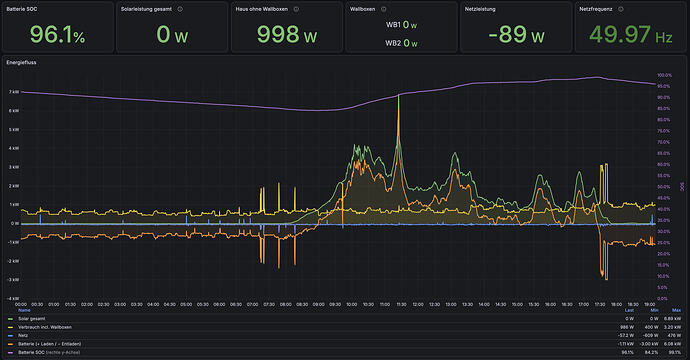This screenshot has height=360, width=690.
Task: Open info icon next to Solarleistung gesamt
Action: pos(180,9)
